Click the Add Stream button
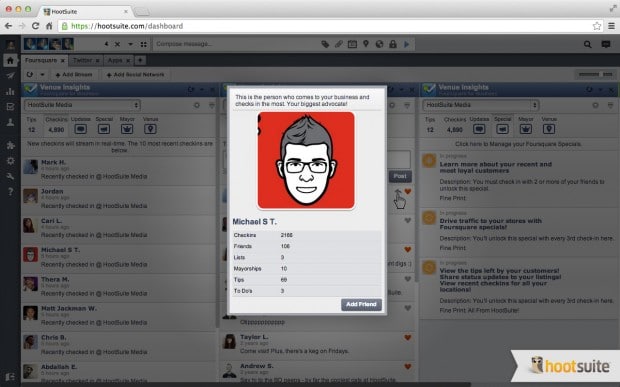 74,75
